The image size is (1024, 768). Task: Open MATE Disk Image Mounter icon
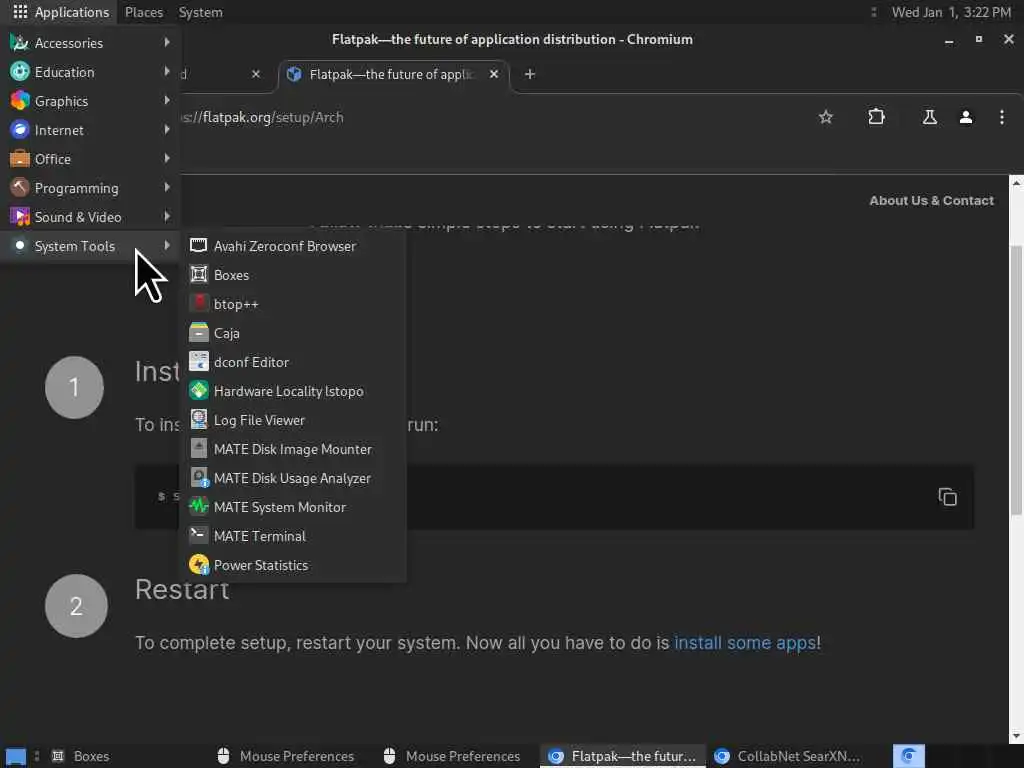point(199,449)
